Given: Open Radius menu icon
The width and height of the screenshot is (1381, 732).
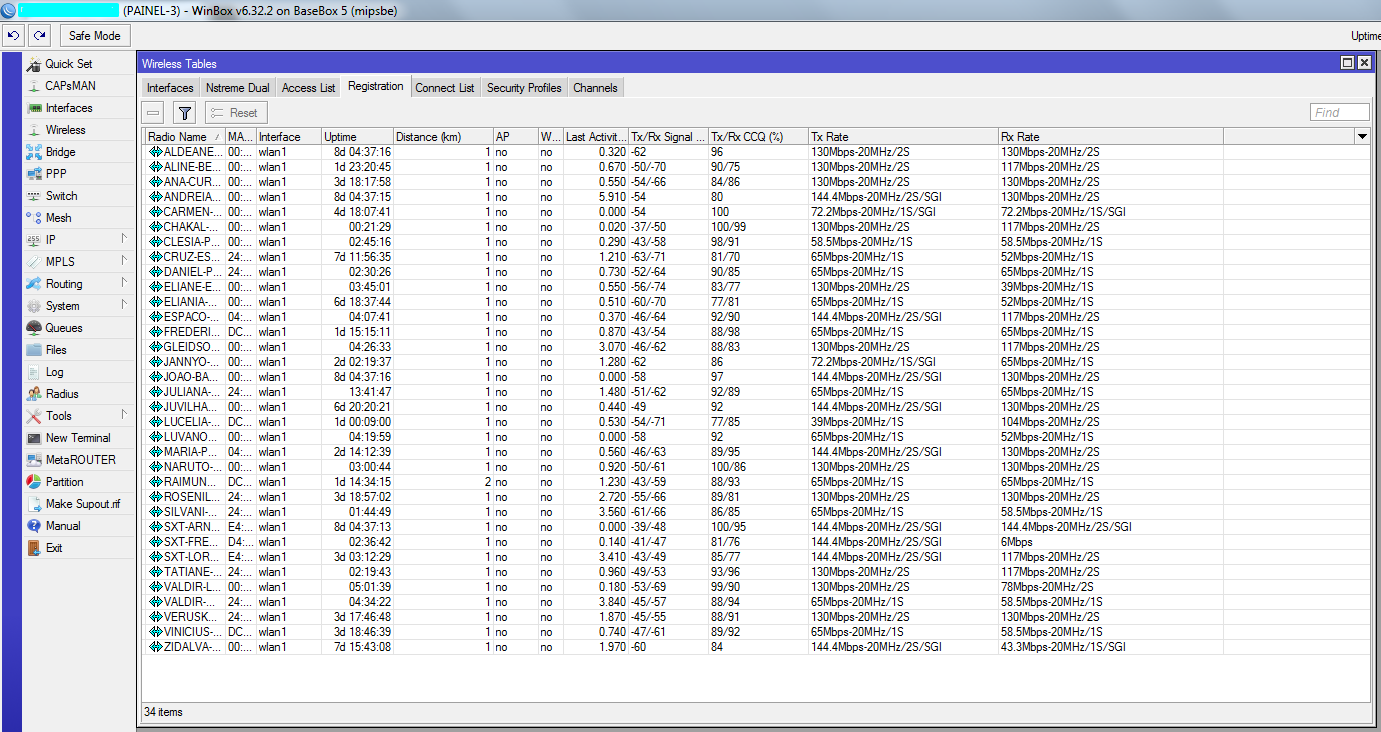Looking at the screenshot, I should point(34,394).
